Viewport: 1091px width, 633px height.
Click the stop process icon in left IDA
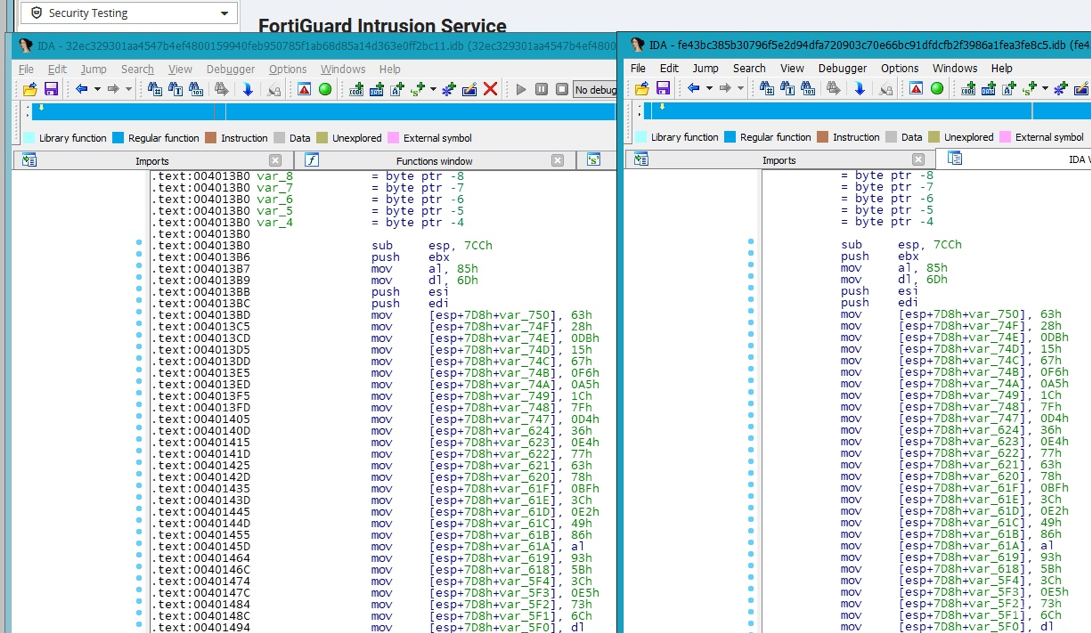pos(562,89)
